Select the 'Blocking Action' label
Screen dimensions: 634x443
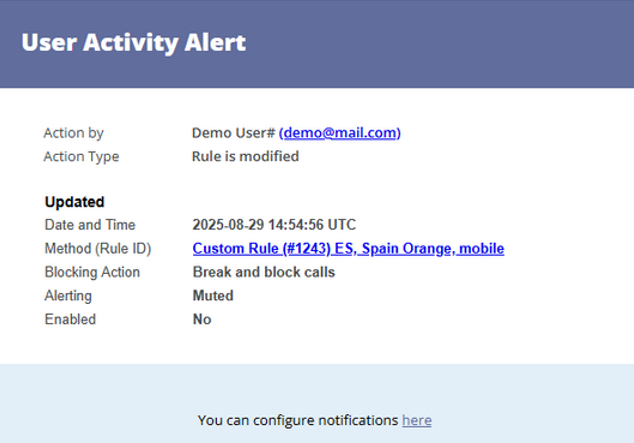pyautogui.click(x=92, y=272)
